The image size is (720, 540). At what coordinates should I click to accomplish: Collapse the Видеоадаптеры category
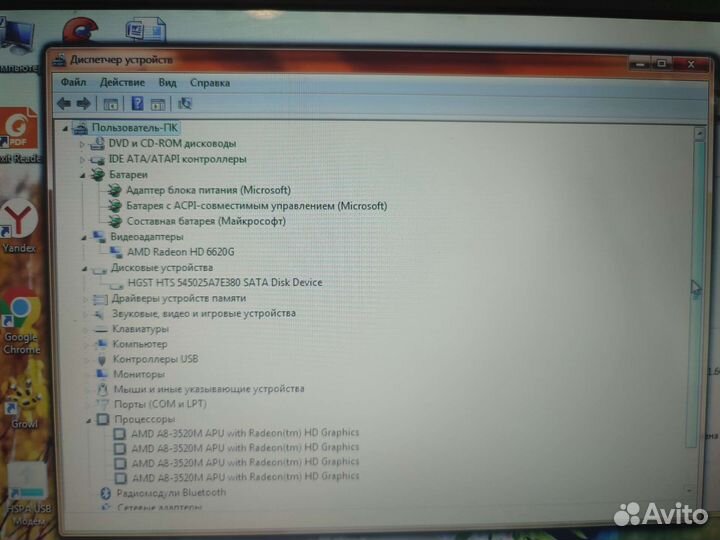pos(84,238)
